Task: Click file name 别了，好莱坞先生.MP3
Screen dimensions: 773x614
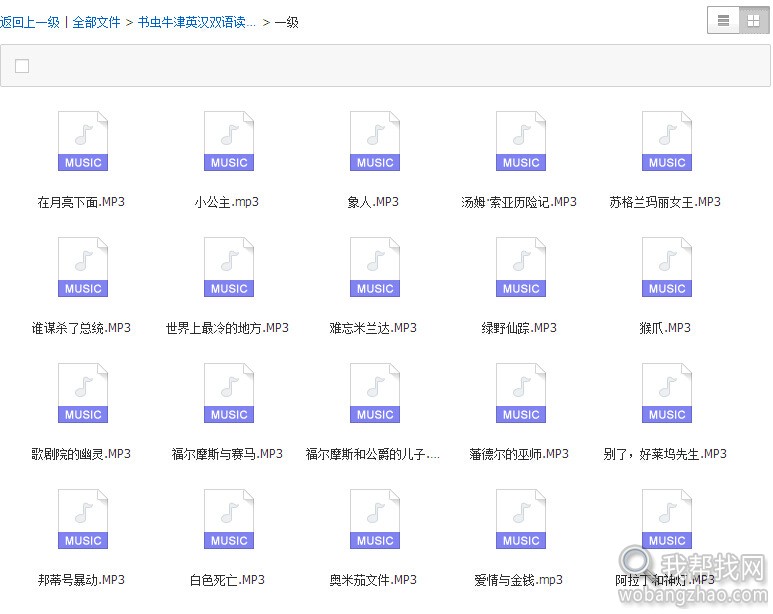Action: pyautogui.click(x=665, y=454)
